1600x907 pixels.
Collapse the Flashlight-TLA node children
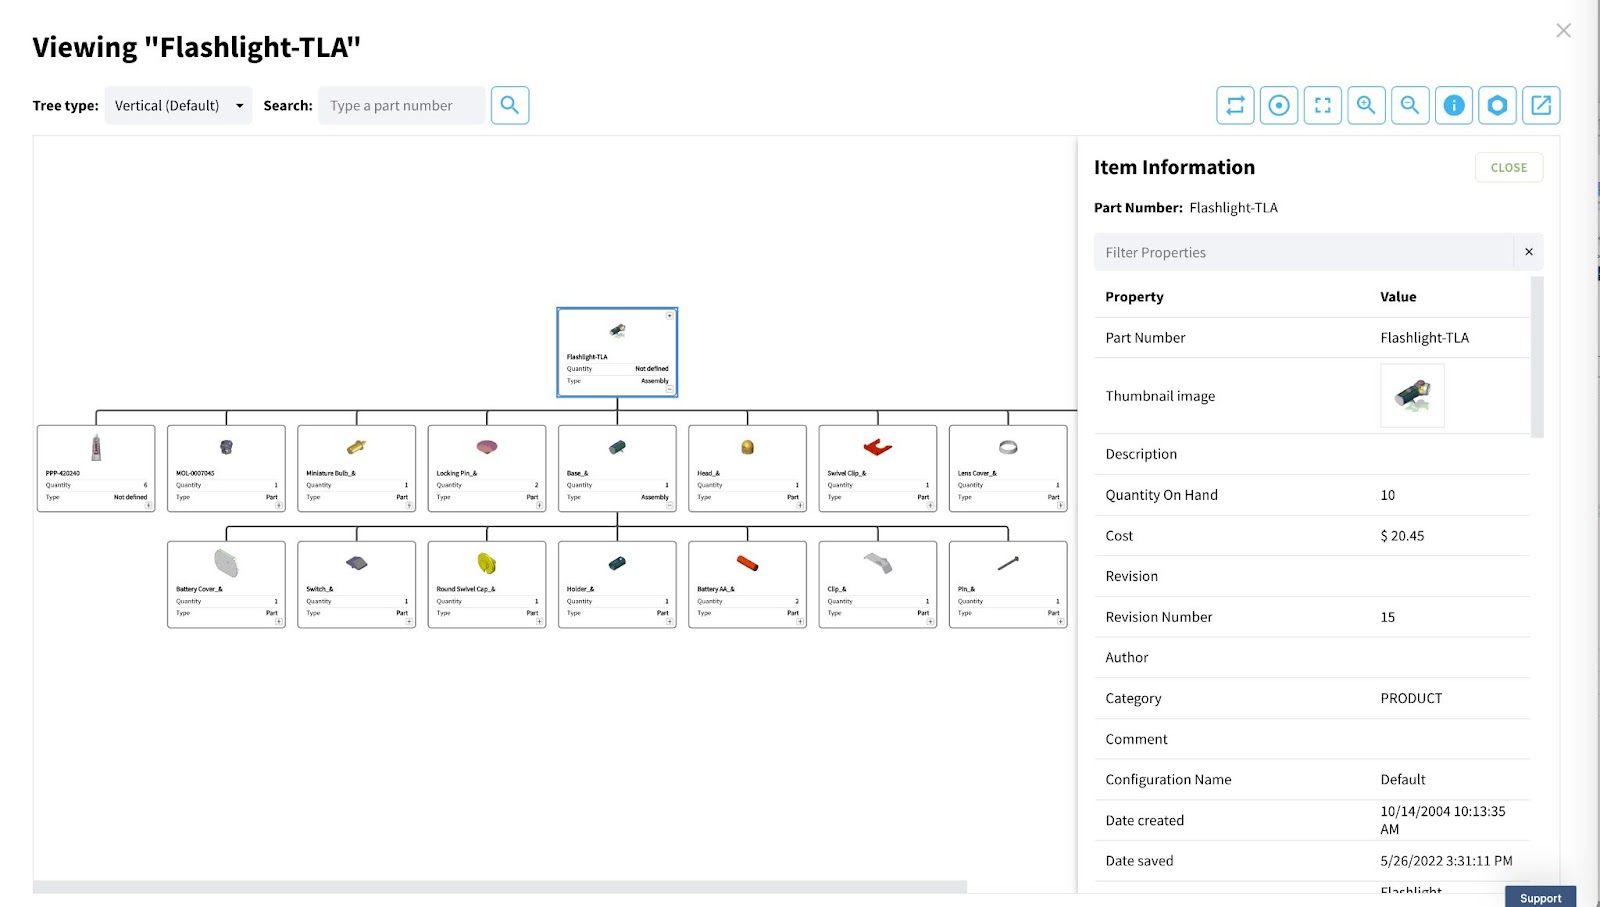(670, 390)
